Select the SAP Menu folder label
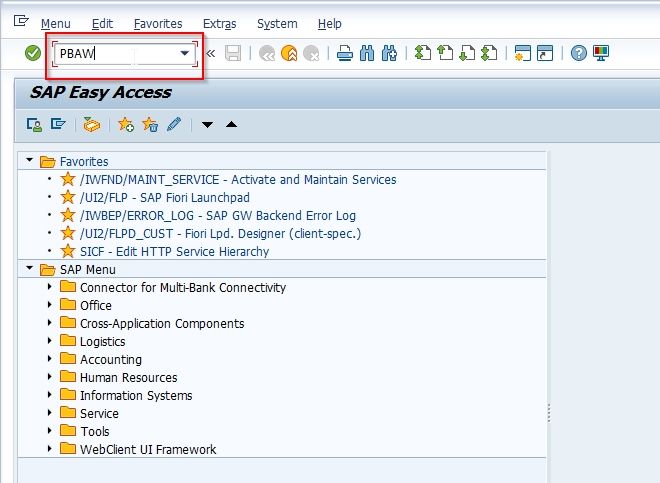This screenshot has height=483, width=660. (88, 270)
